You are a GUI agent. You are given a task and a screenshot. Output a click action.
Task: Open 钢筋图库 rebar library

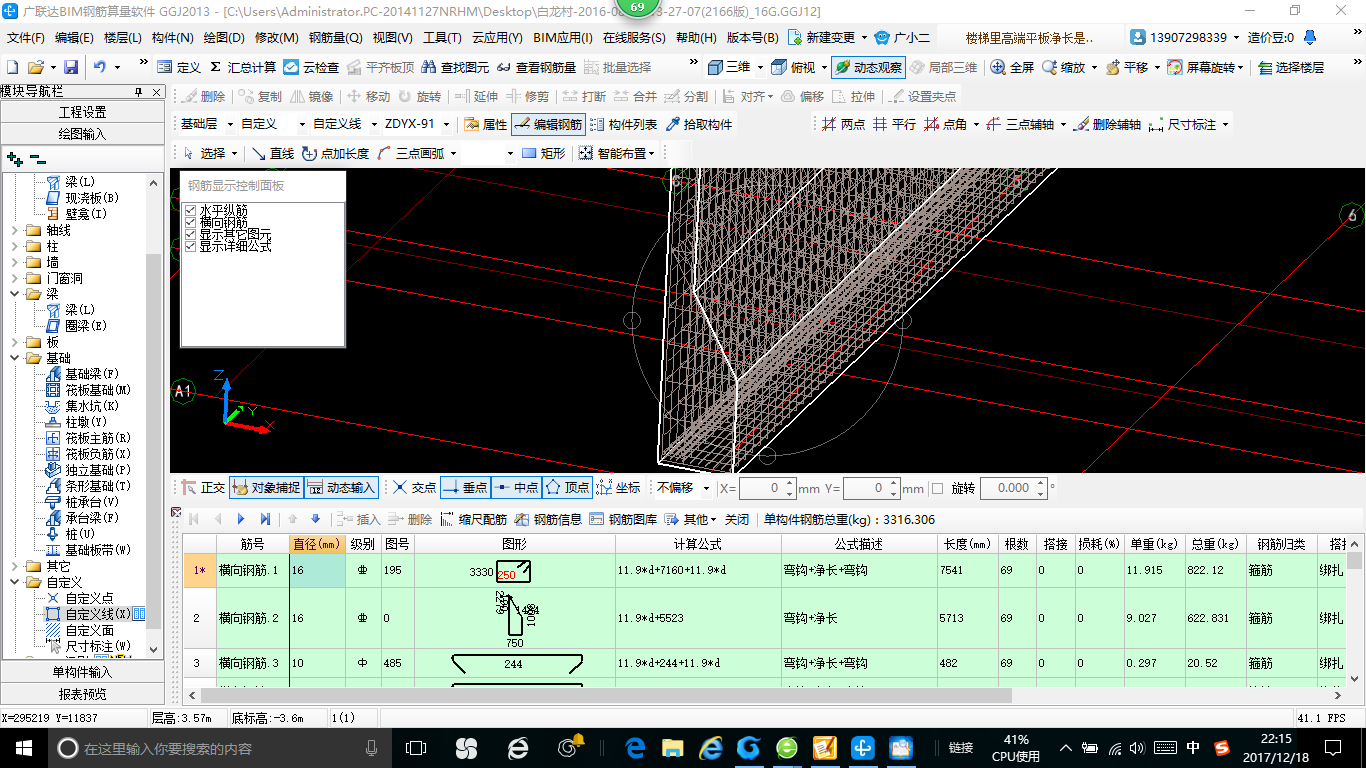click(623, 519)
